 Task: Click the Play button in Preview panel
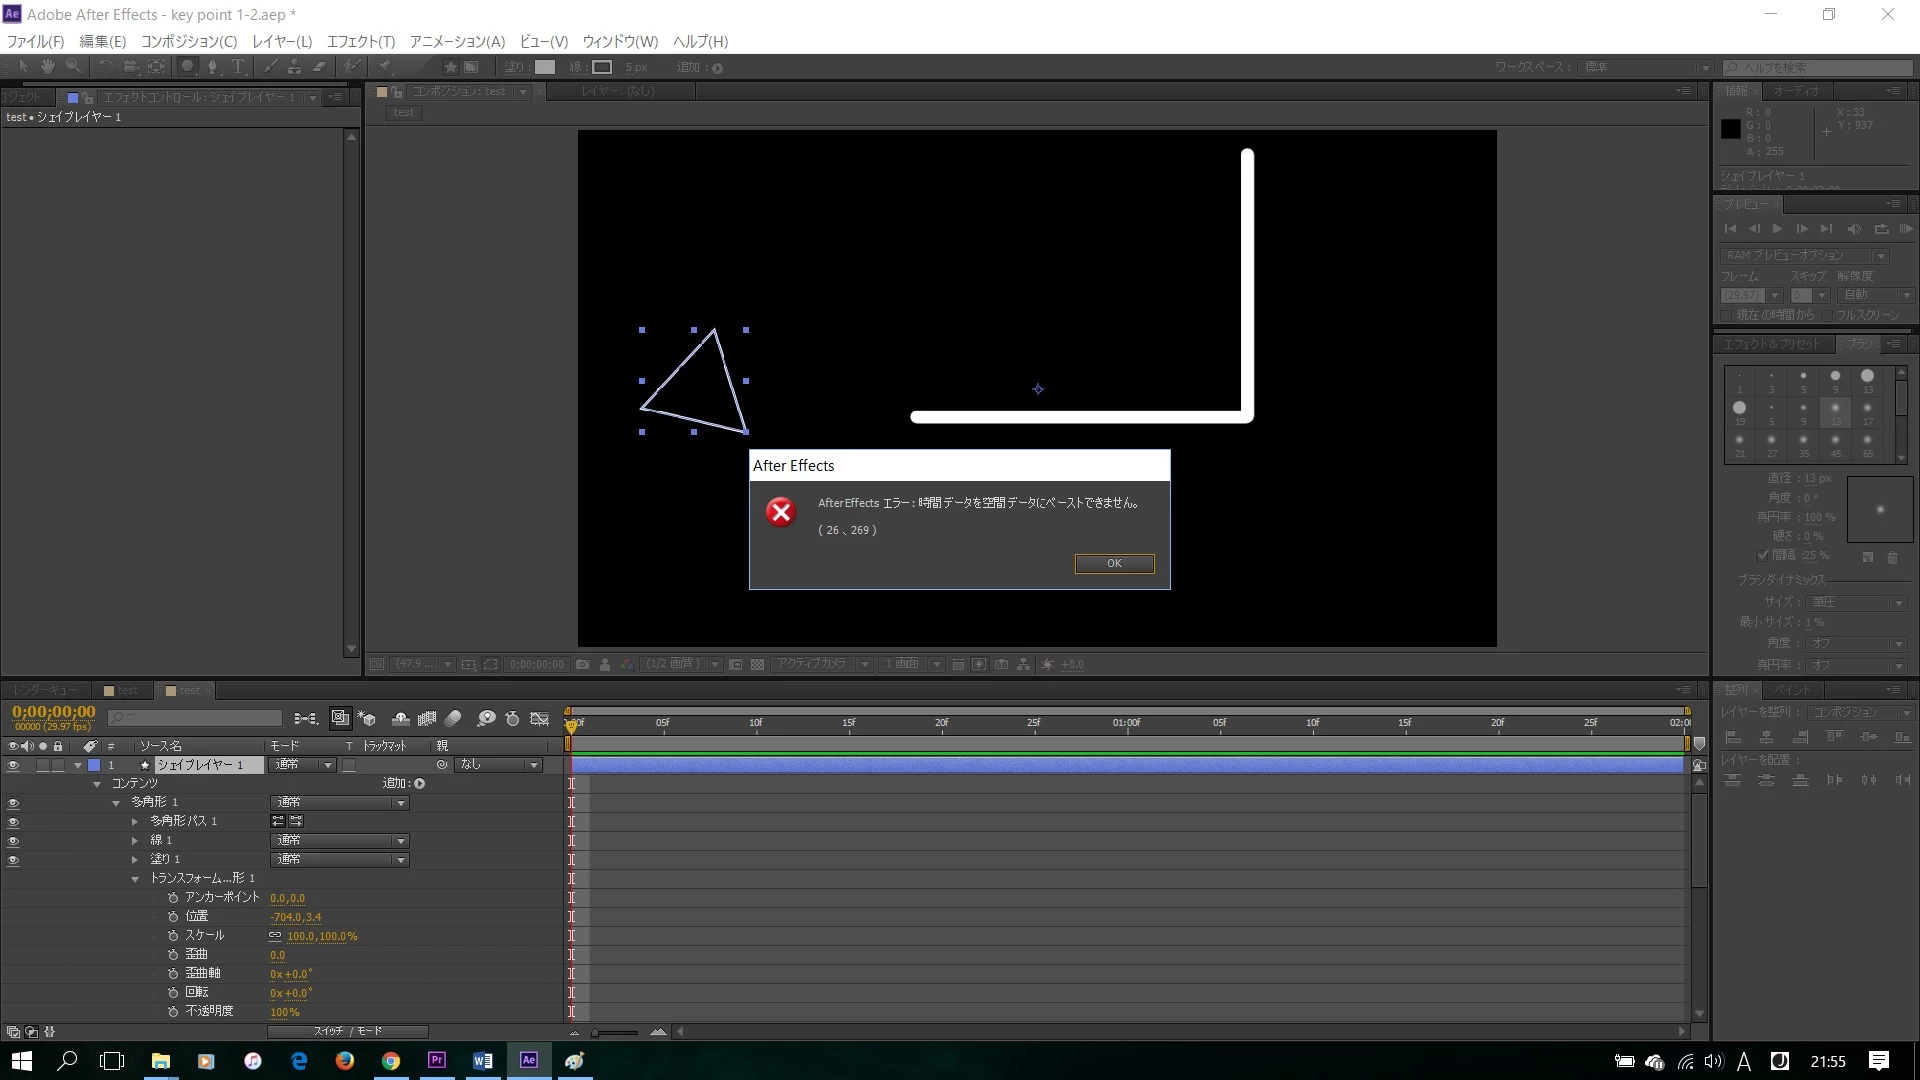tap(1777, 229)
